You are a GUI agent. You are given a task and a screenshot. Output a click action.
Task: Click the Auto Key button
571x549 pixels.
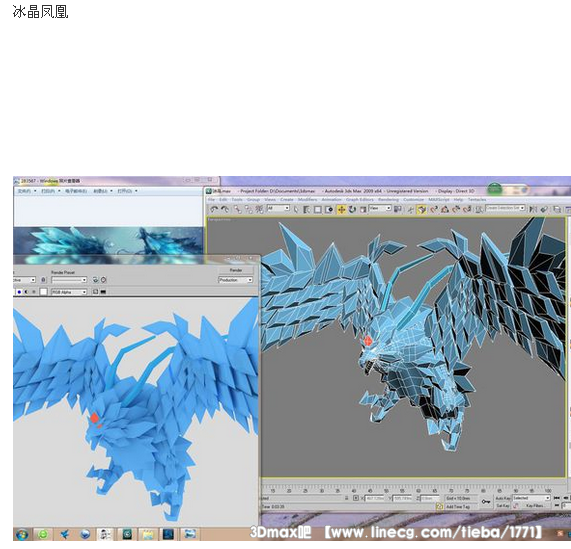point(503,498)
